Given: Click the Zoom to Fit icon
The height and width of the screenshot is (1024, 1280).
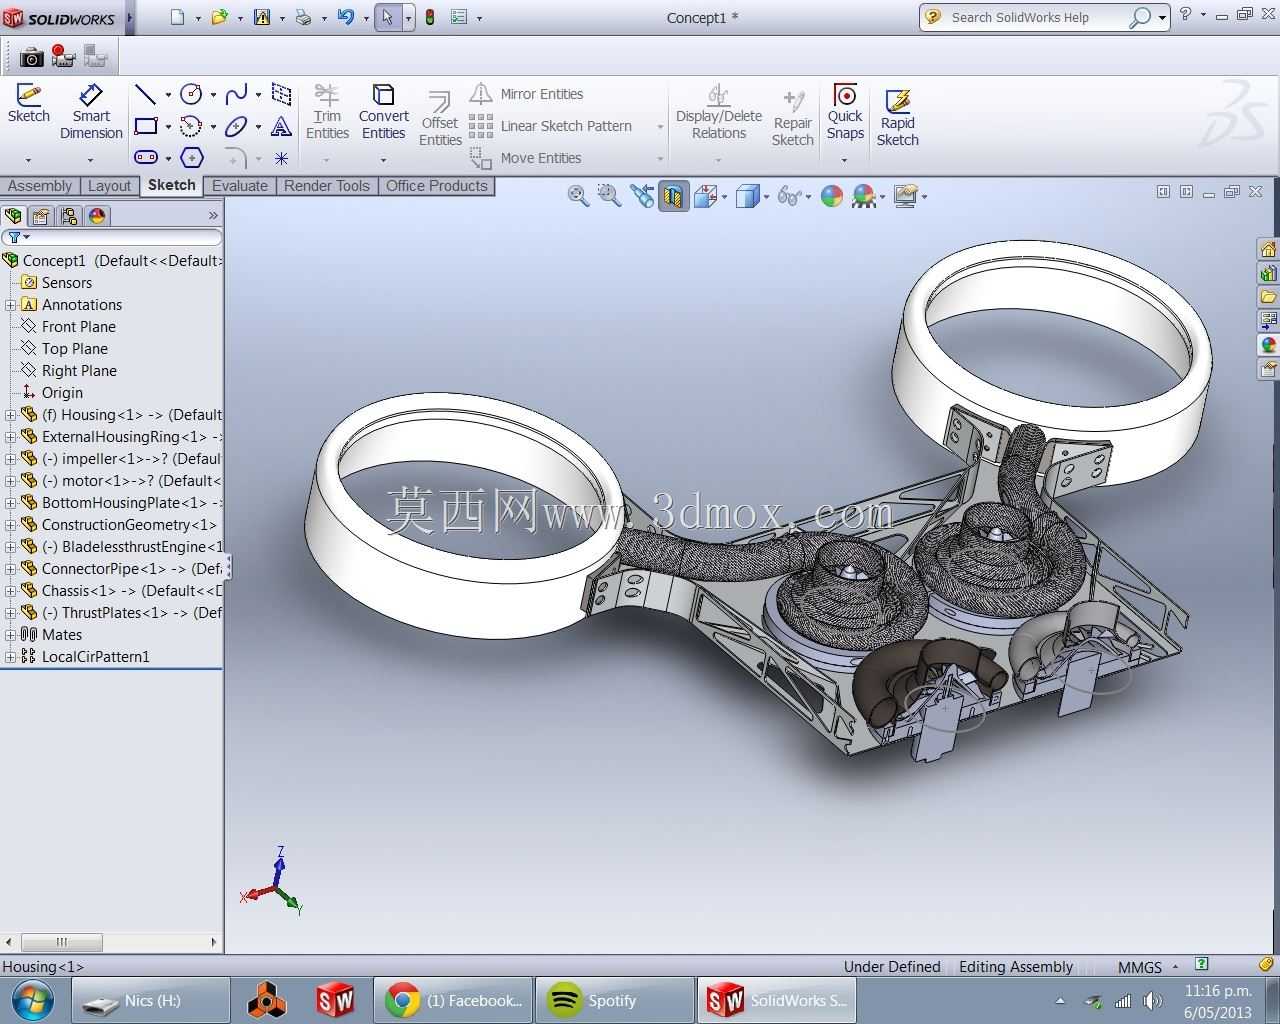Looking at the screenshot, I should tap(578, 196).
